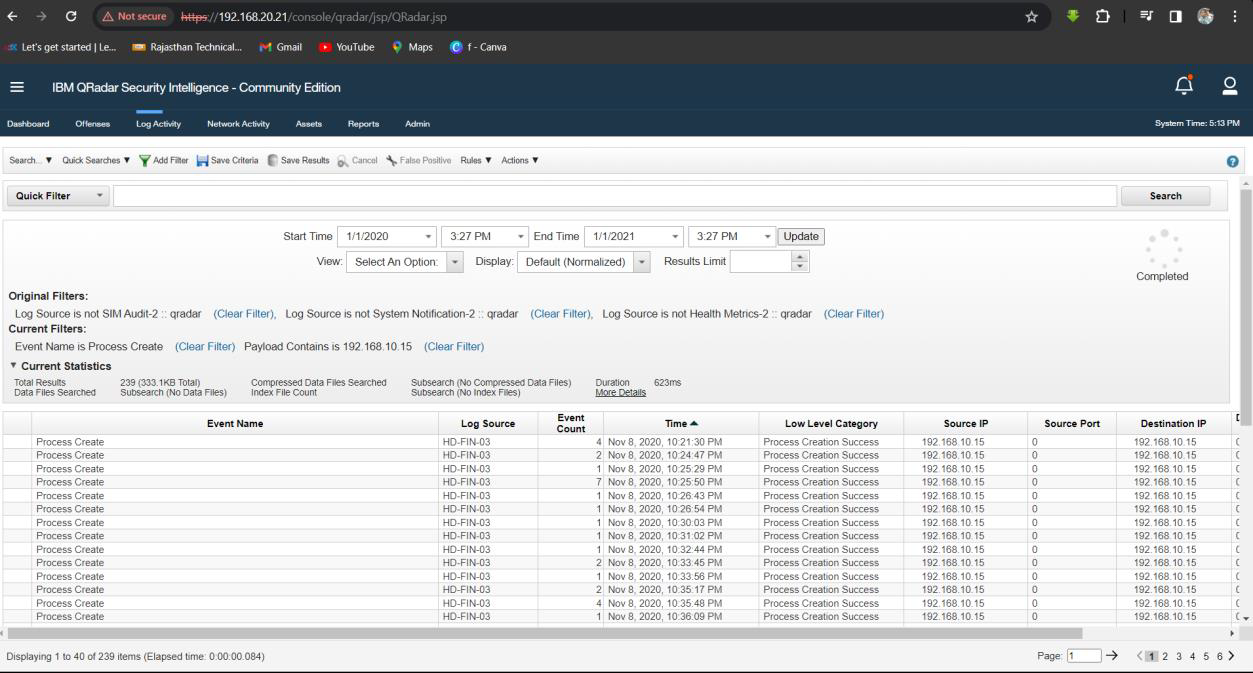Clear the Process Create event name filter
The height and width of the screenshot is (673, 1253).
[x=205, y=347]
